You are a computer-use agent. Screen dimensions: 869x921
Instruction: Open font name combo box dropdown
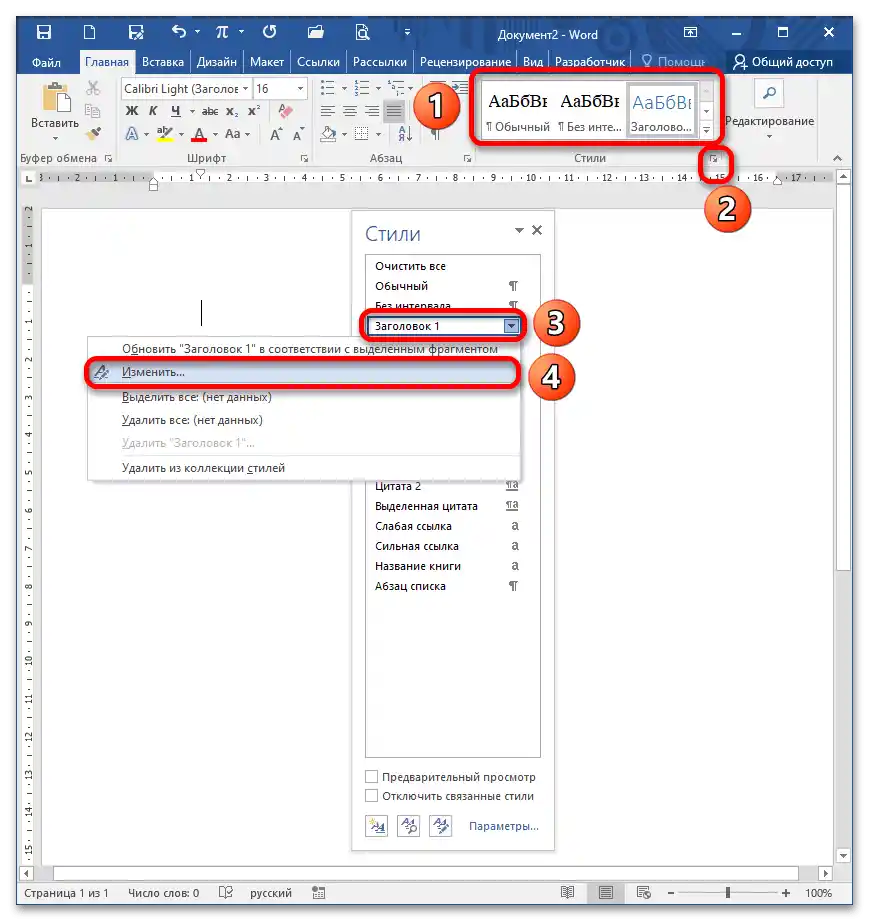(x=246, y=89)
